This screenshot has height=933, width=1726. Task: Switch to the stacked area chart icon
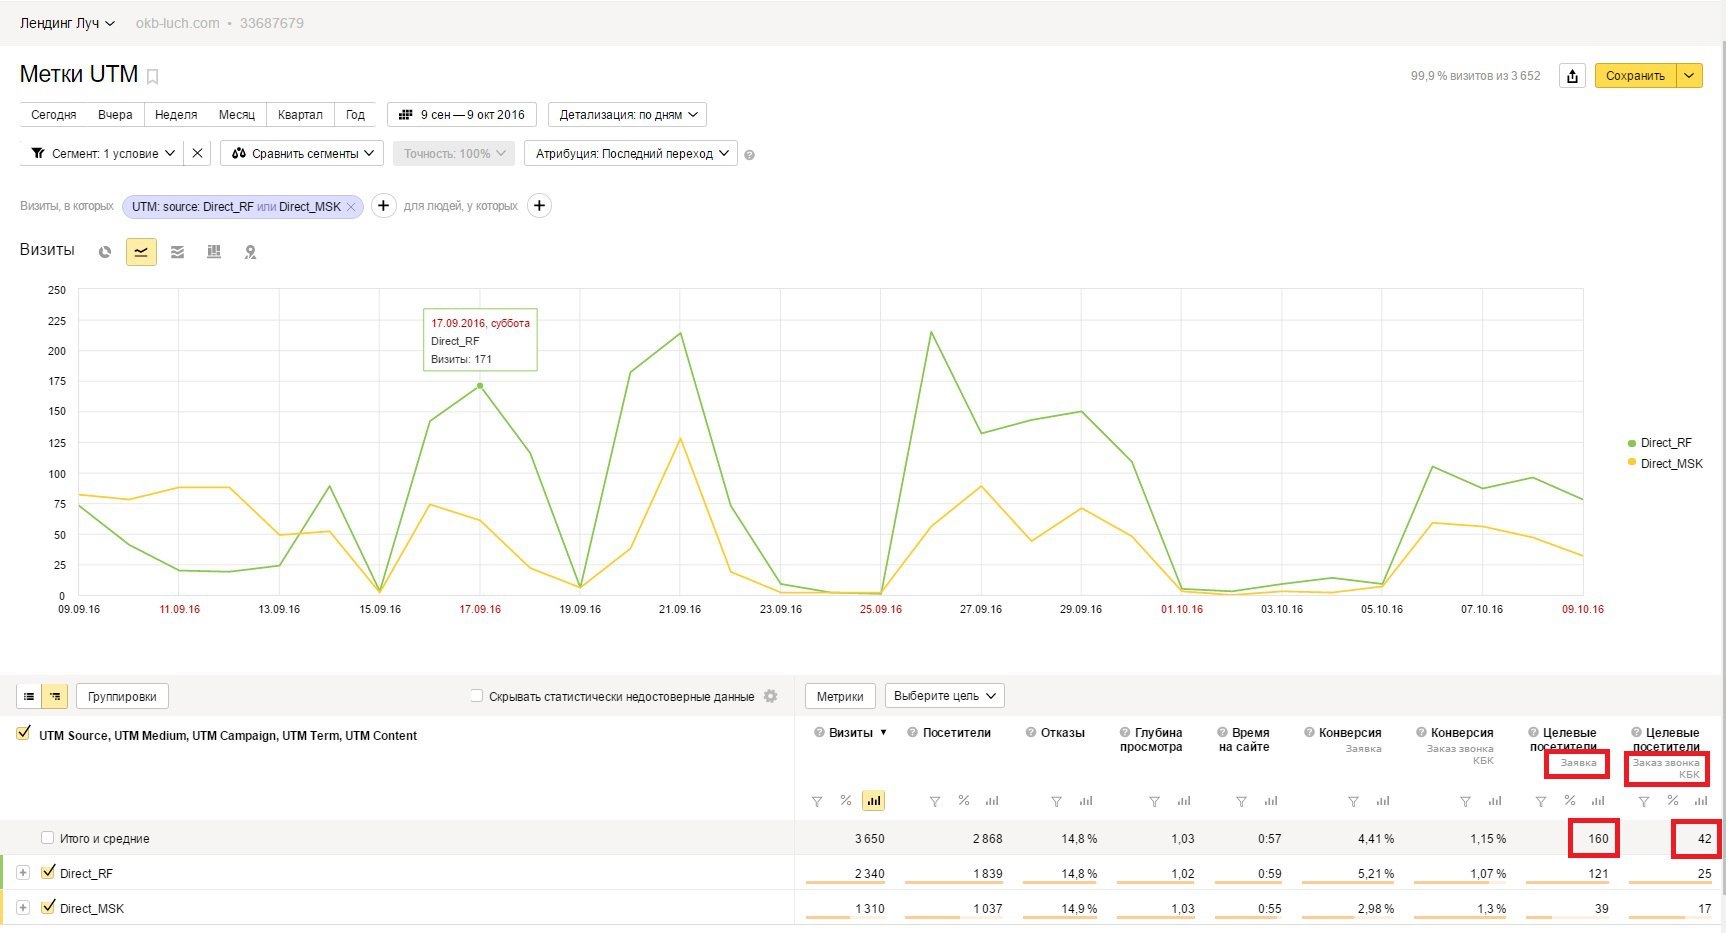(177, 252)
